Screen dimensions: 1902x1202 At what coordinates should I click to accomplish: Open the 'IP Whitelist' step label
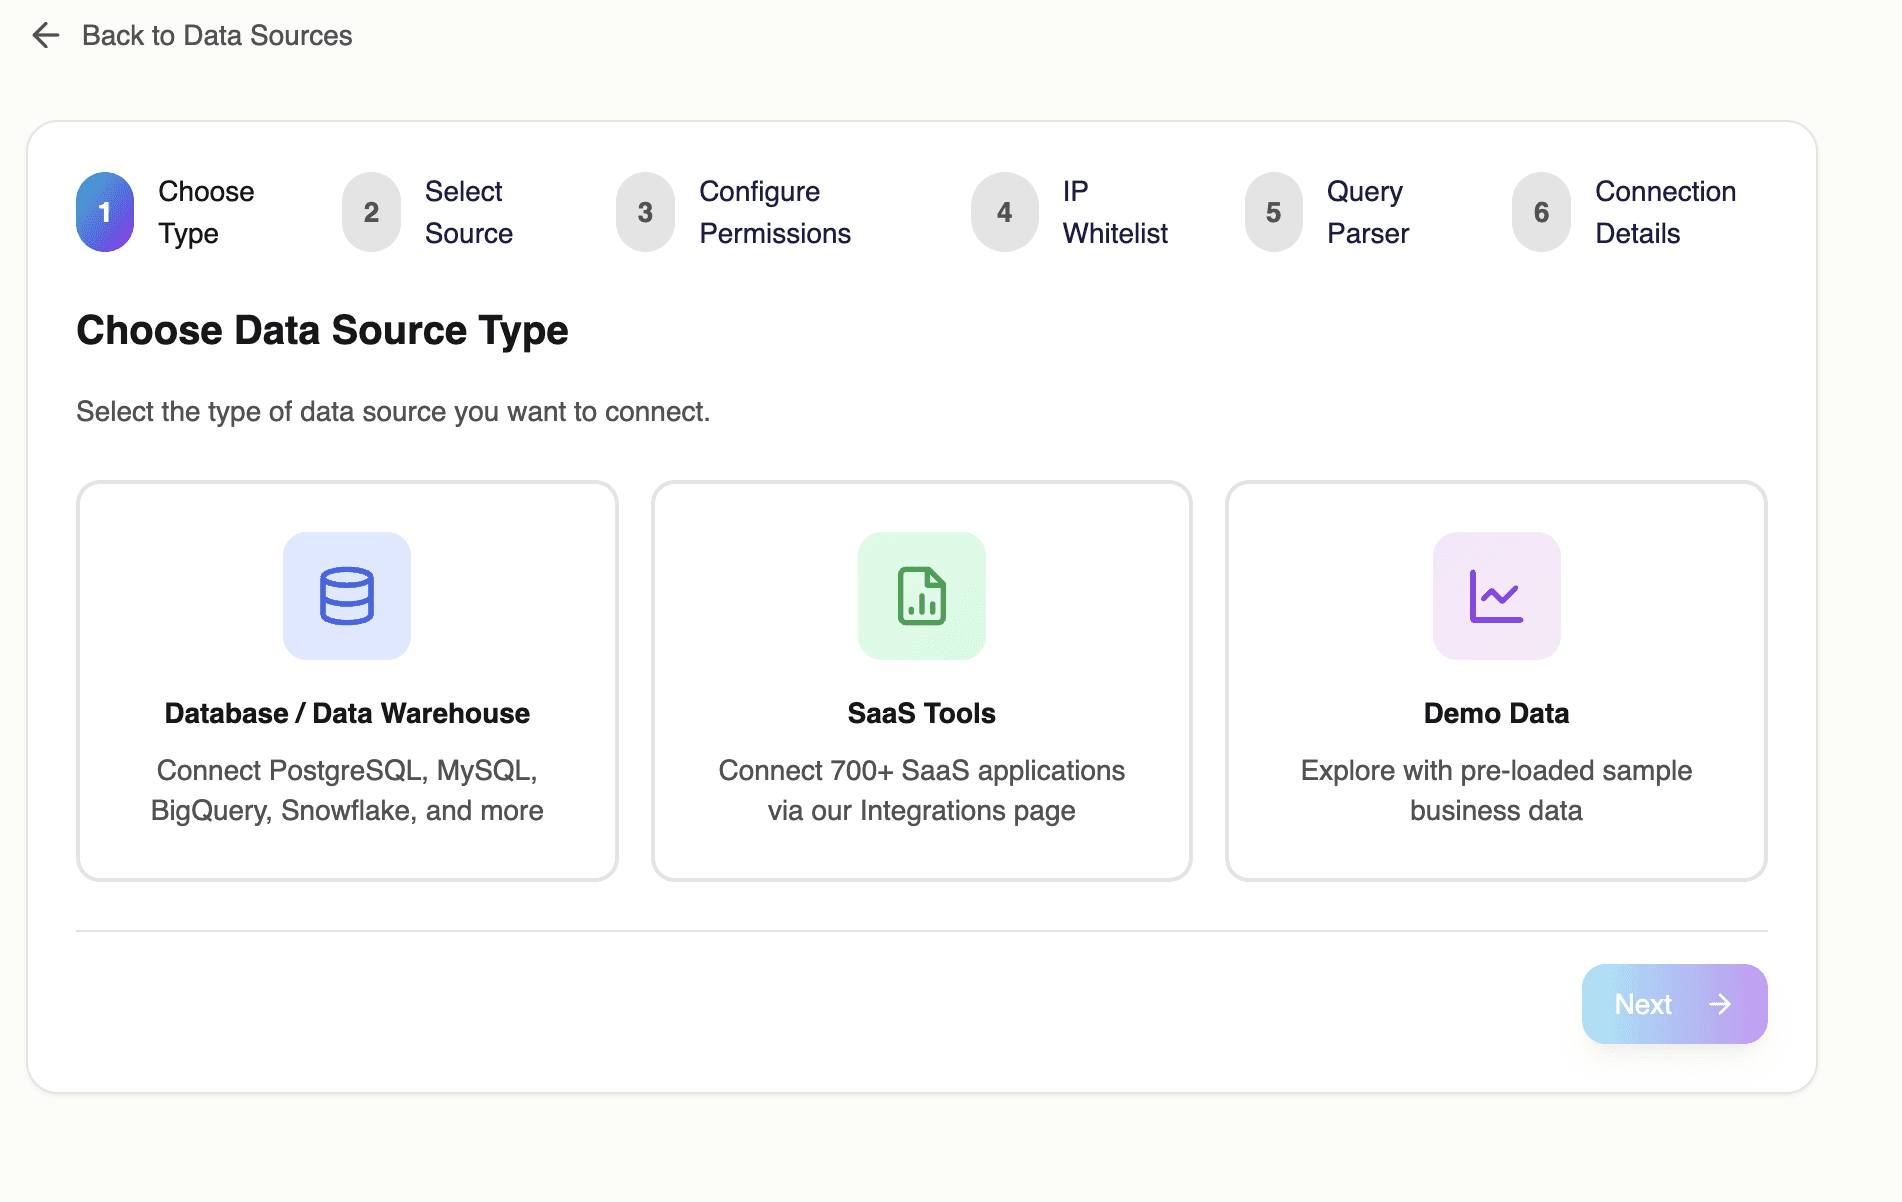point(1115,212)
